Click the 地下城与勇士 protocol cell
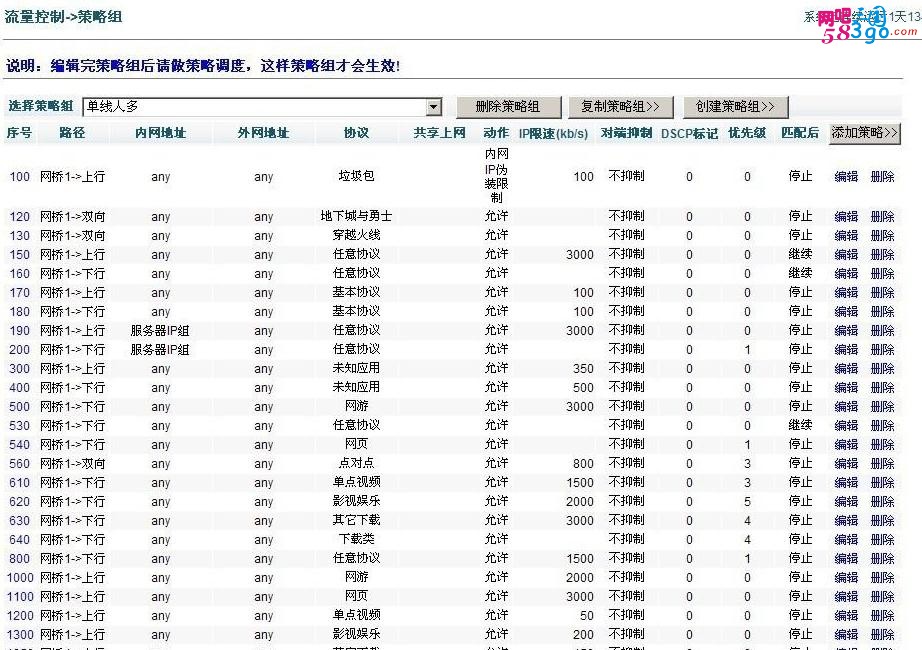This screenshot has width=922, height=650. [356, 216]
